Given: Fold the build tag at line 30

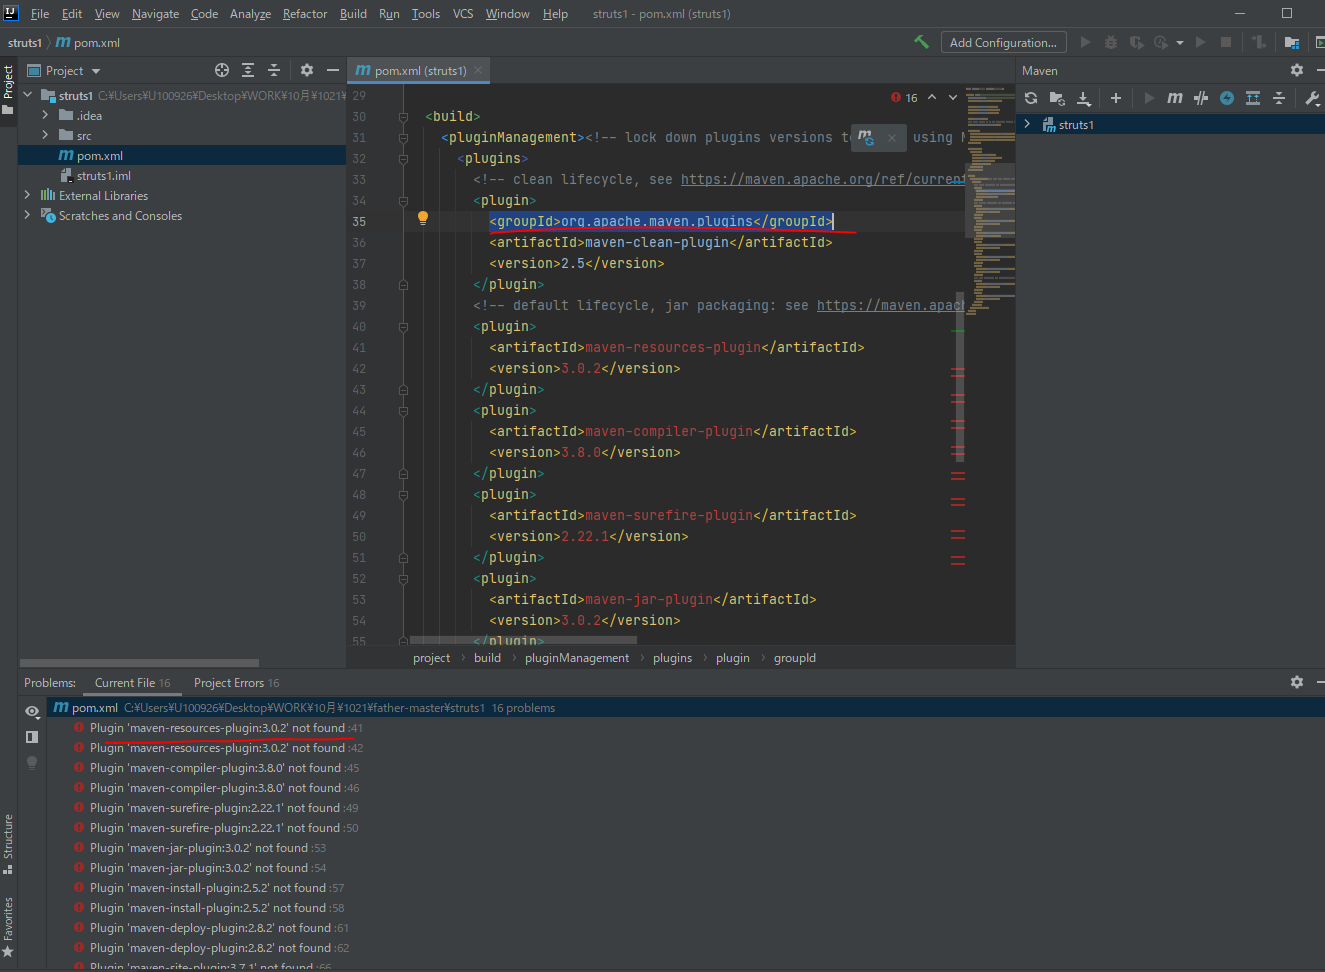Looking at the screenshot, I should coord(404,116).
